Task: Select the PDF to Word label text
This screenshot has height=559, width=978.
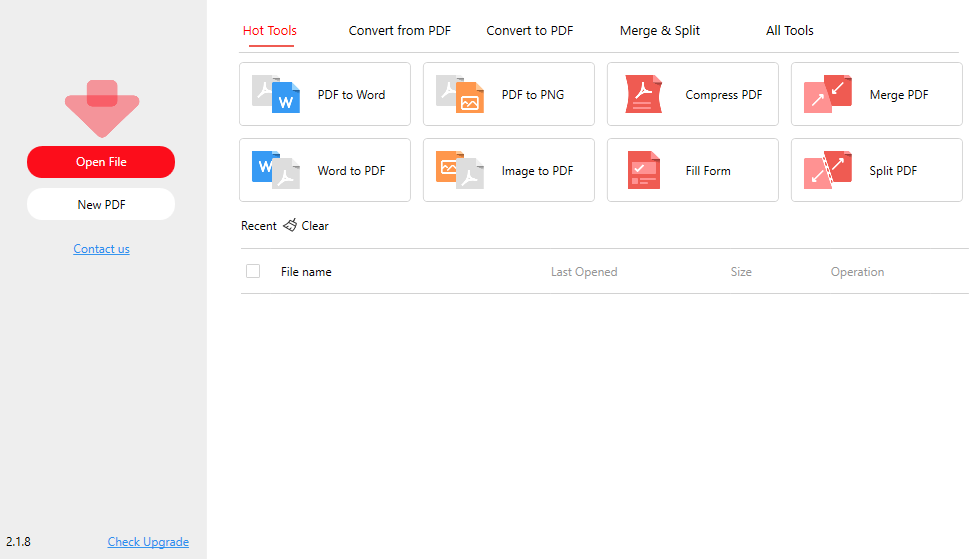Action: [x=351, y=95]
